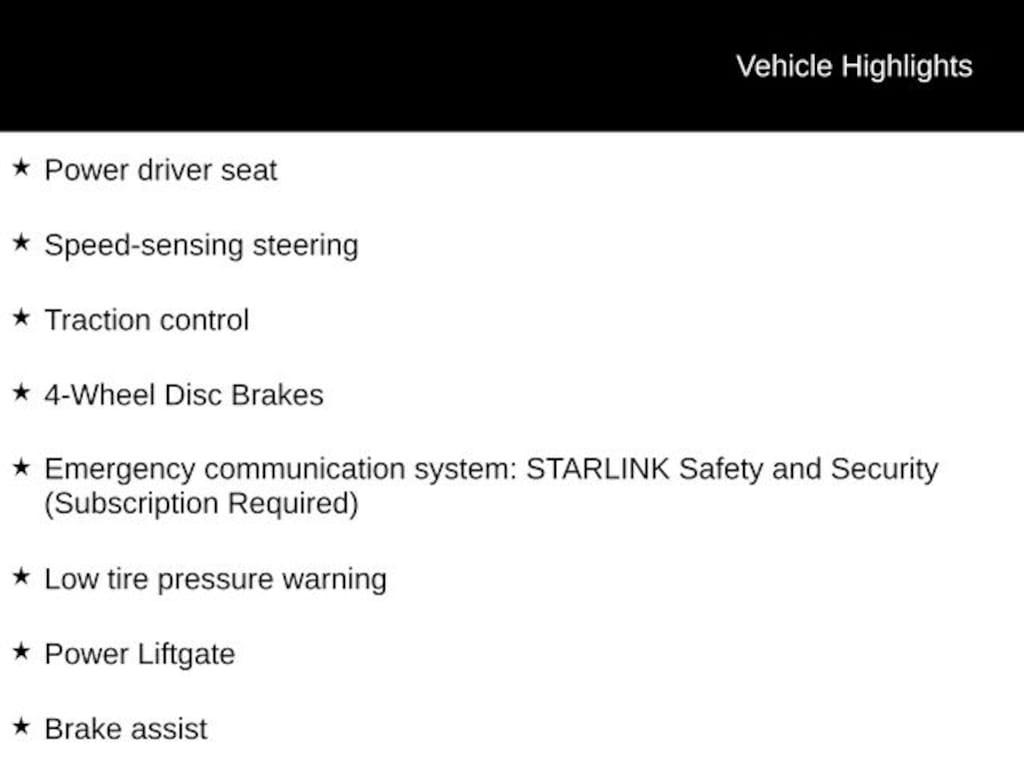1024x768 pixels.
Task: Click the Vehicle Highlights header title
Action: pos(854,66)
